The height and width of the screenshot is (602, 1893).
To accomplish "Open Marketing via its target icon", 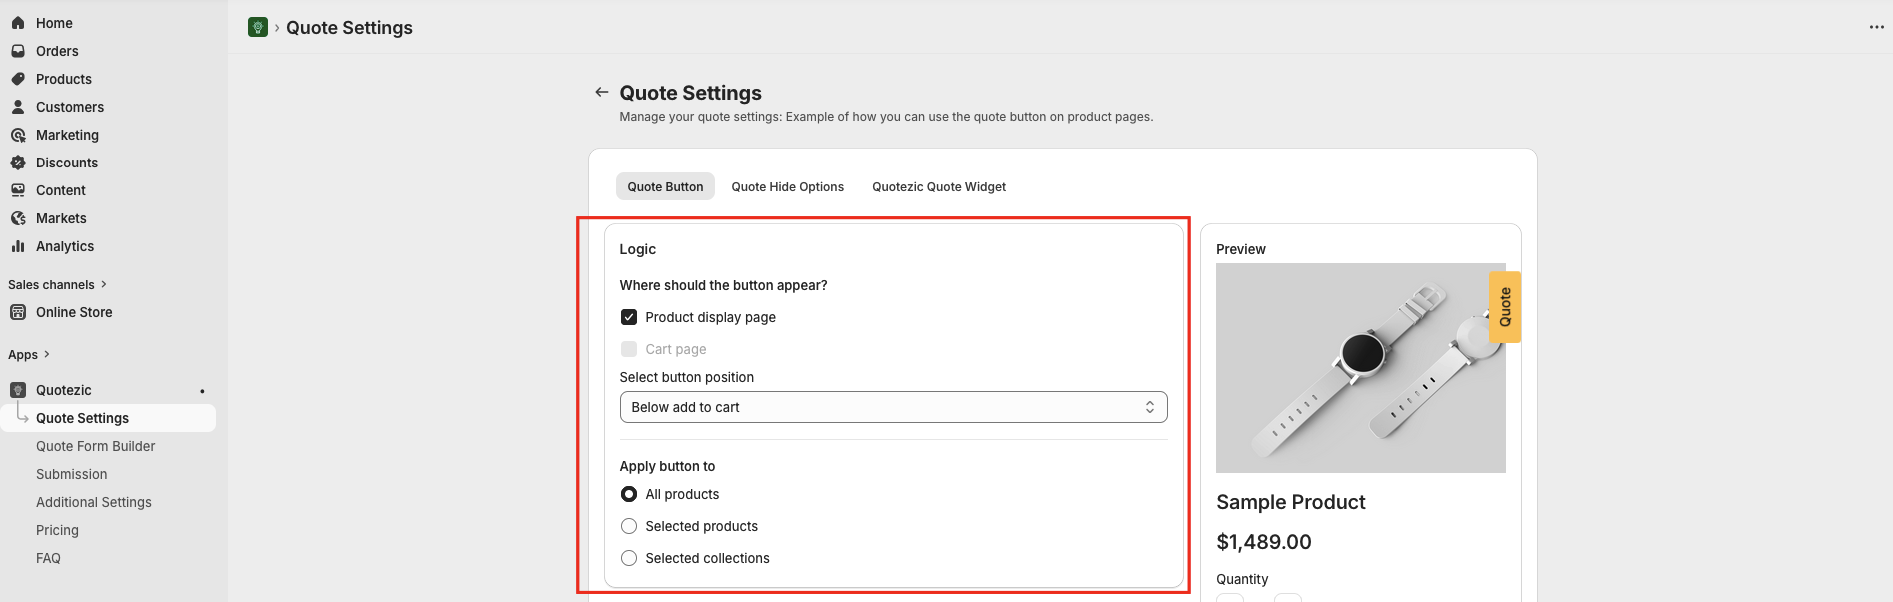I will pos(18,135).
